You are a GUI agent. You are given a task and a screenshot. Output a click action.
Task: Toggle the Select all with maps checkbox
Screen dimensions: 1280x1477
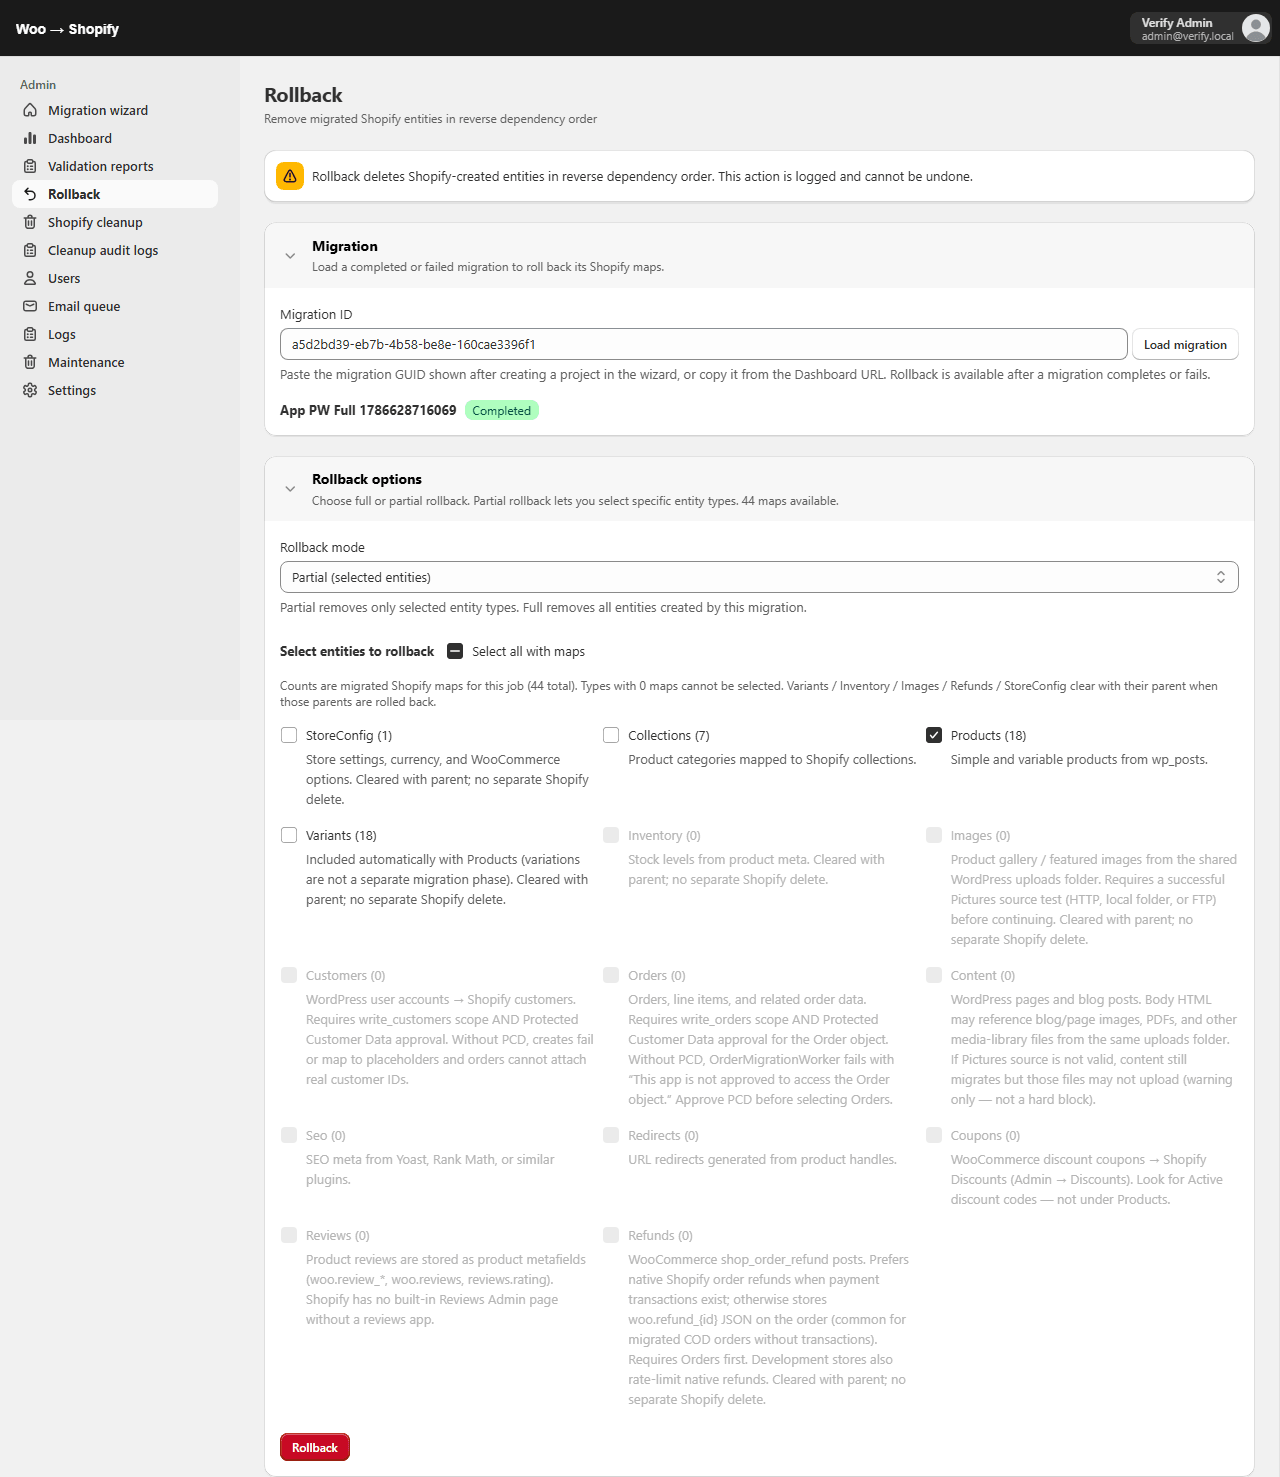click(455, 651)
